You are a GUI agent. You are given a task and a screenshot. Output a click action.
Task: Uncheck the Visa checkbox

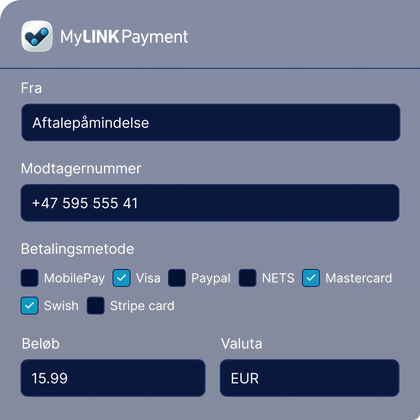click(x=121, y=278)
